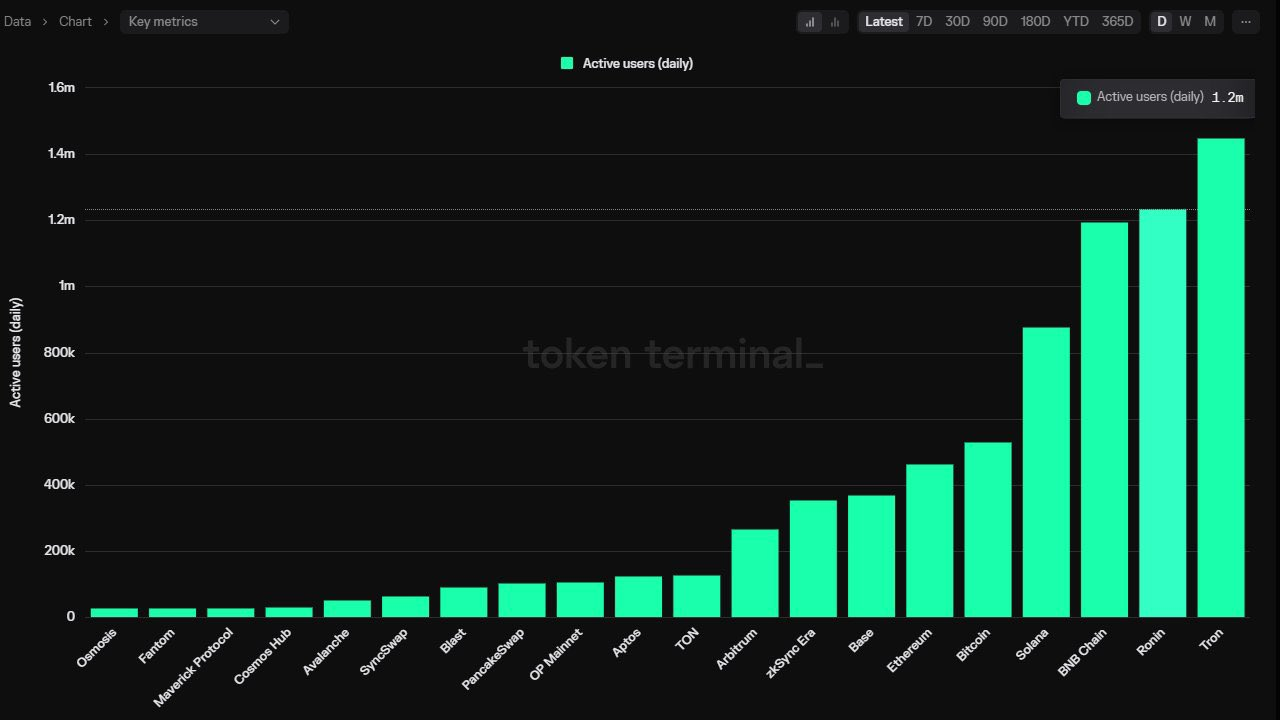
Task: Click the PancakeSwap bar
Action: [x=523, y=600]
